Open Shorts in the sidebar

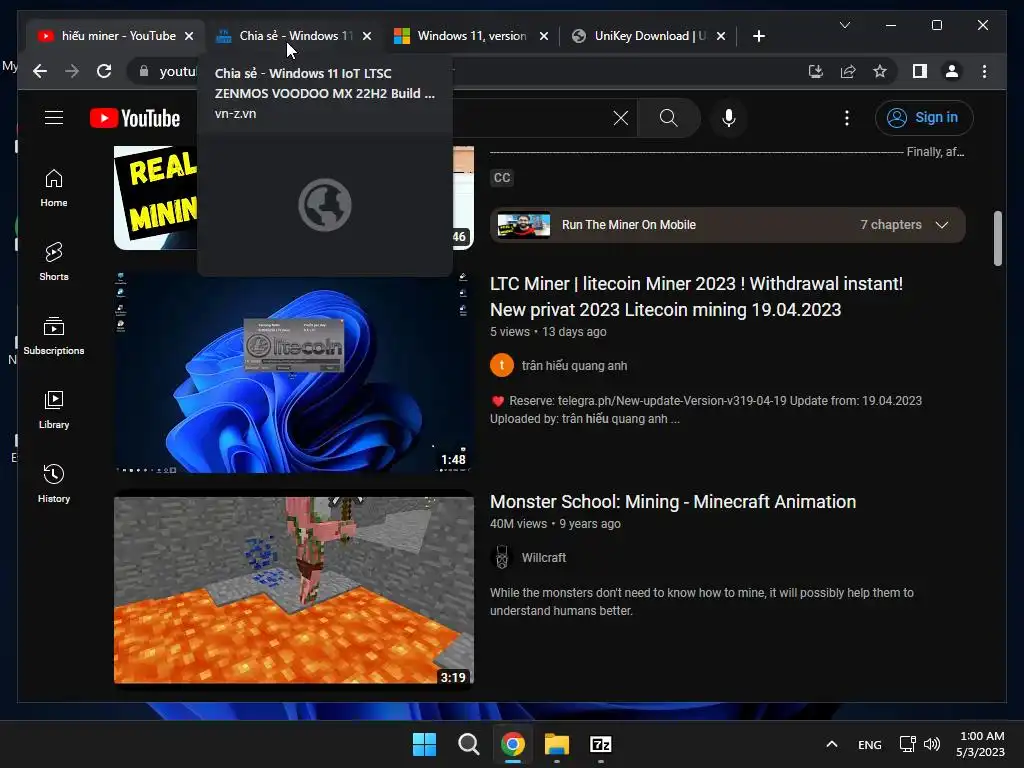point(54,262)
